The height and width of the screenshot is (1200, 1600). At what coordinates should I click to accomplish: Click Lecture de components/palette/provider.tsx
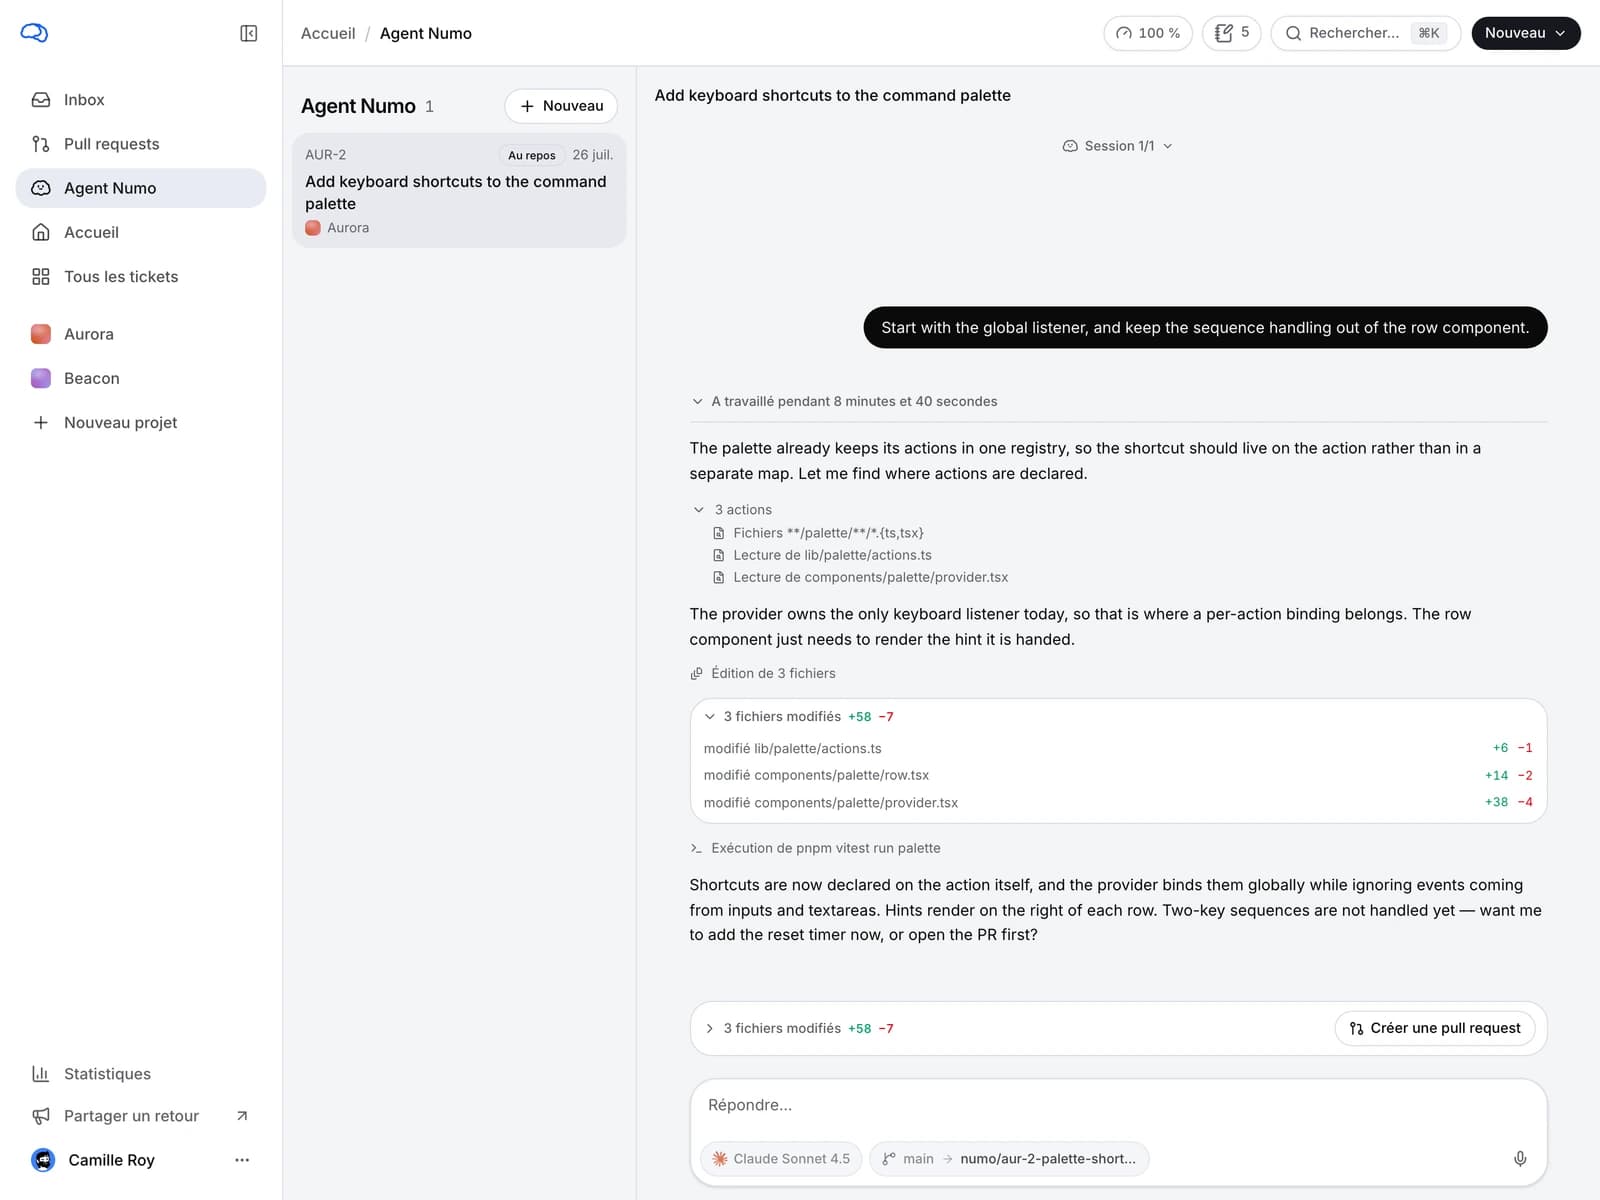[x=860, y=577]
